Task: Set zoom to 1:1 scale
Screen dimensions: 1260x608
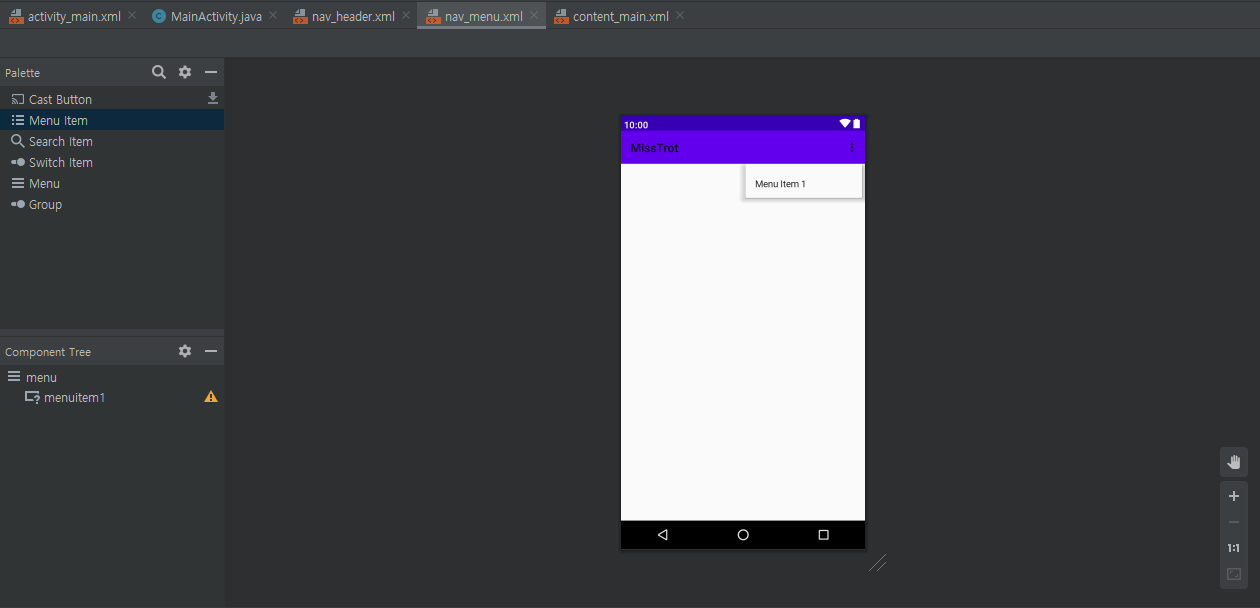Action: tap(1234, 548)
